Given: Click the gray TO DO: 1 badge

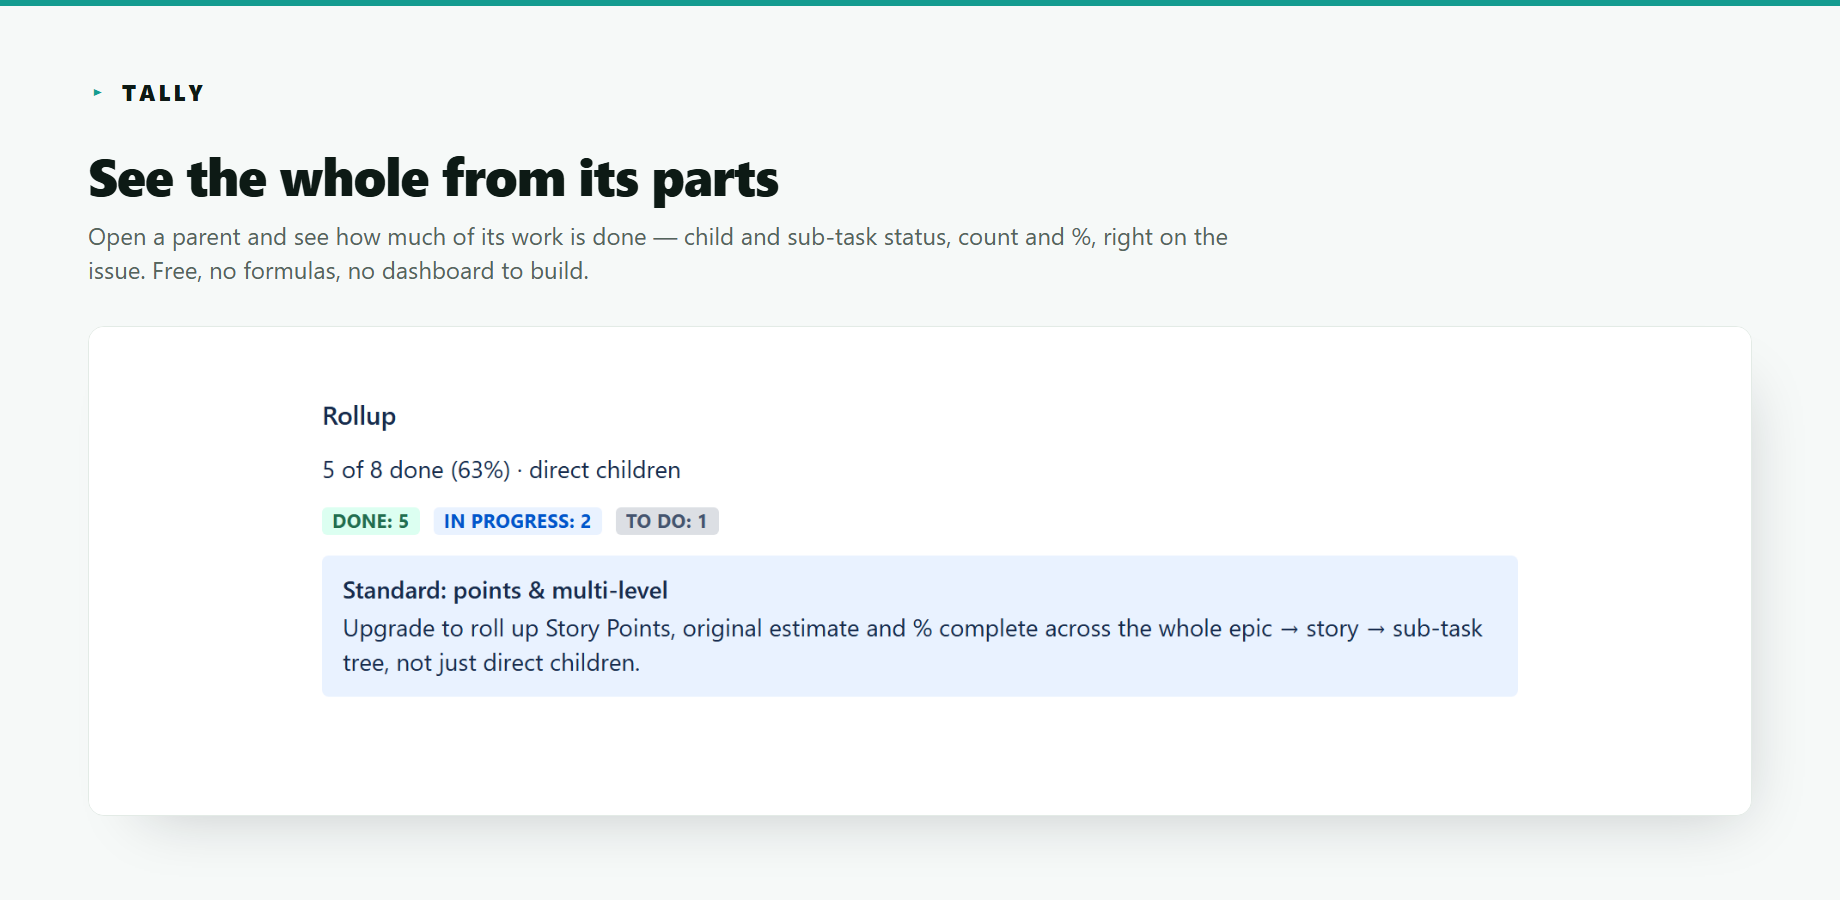Looking at the screenshot, I should [x=667, y=521].
